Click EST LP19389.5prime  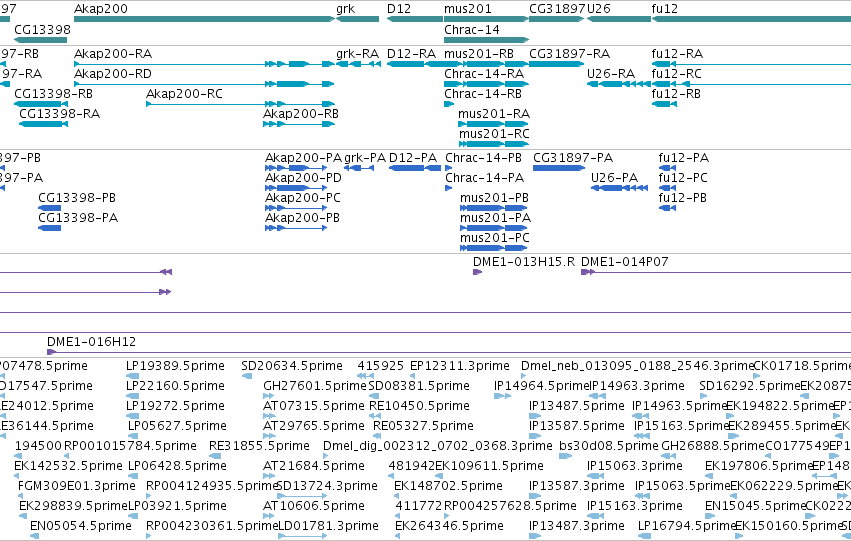[x=132, y=376]
